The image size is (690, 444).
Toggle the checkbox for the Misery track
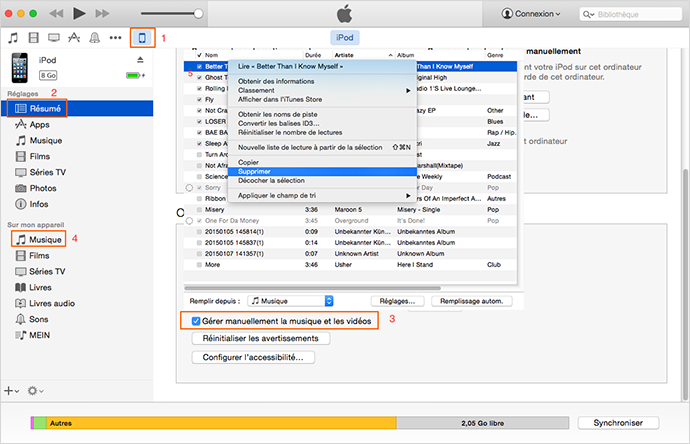[x=199, y=210]
